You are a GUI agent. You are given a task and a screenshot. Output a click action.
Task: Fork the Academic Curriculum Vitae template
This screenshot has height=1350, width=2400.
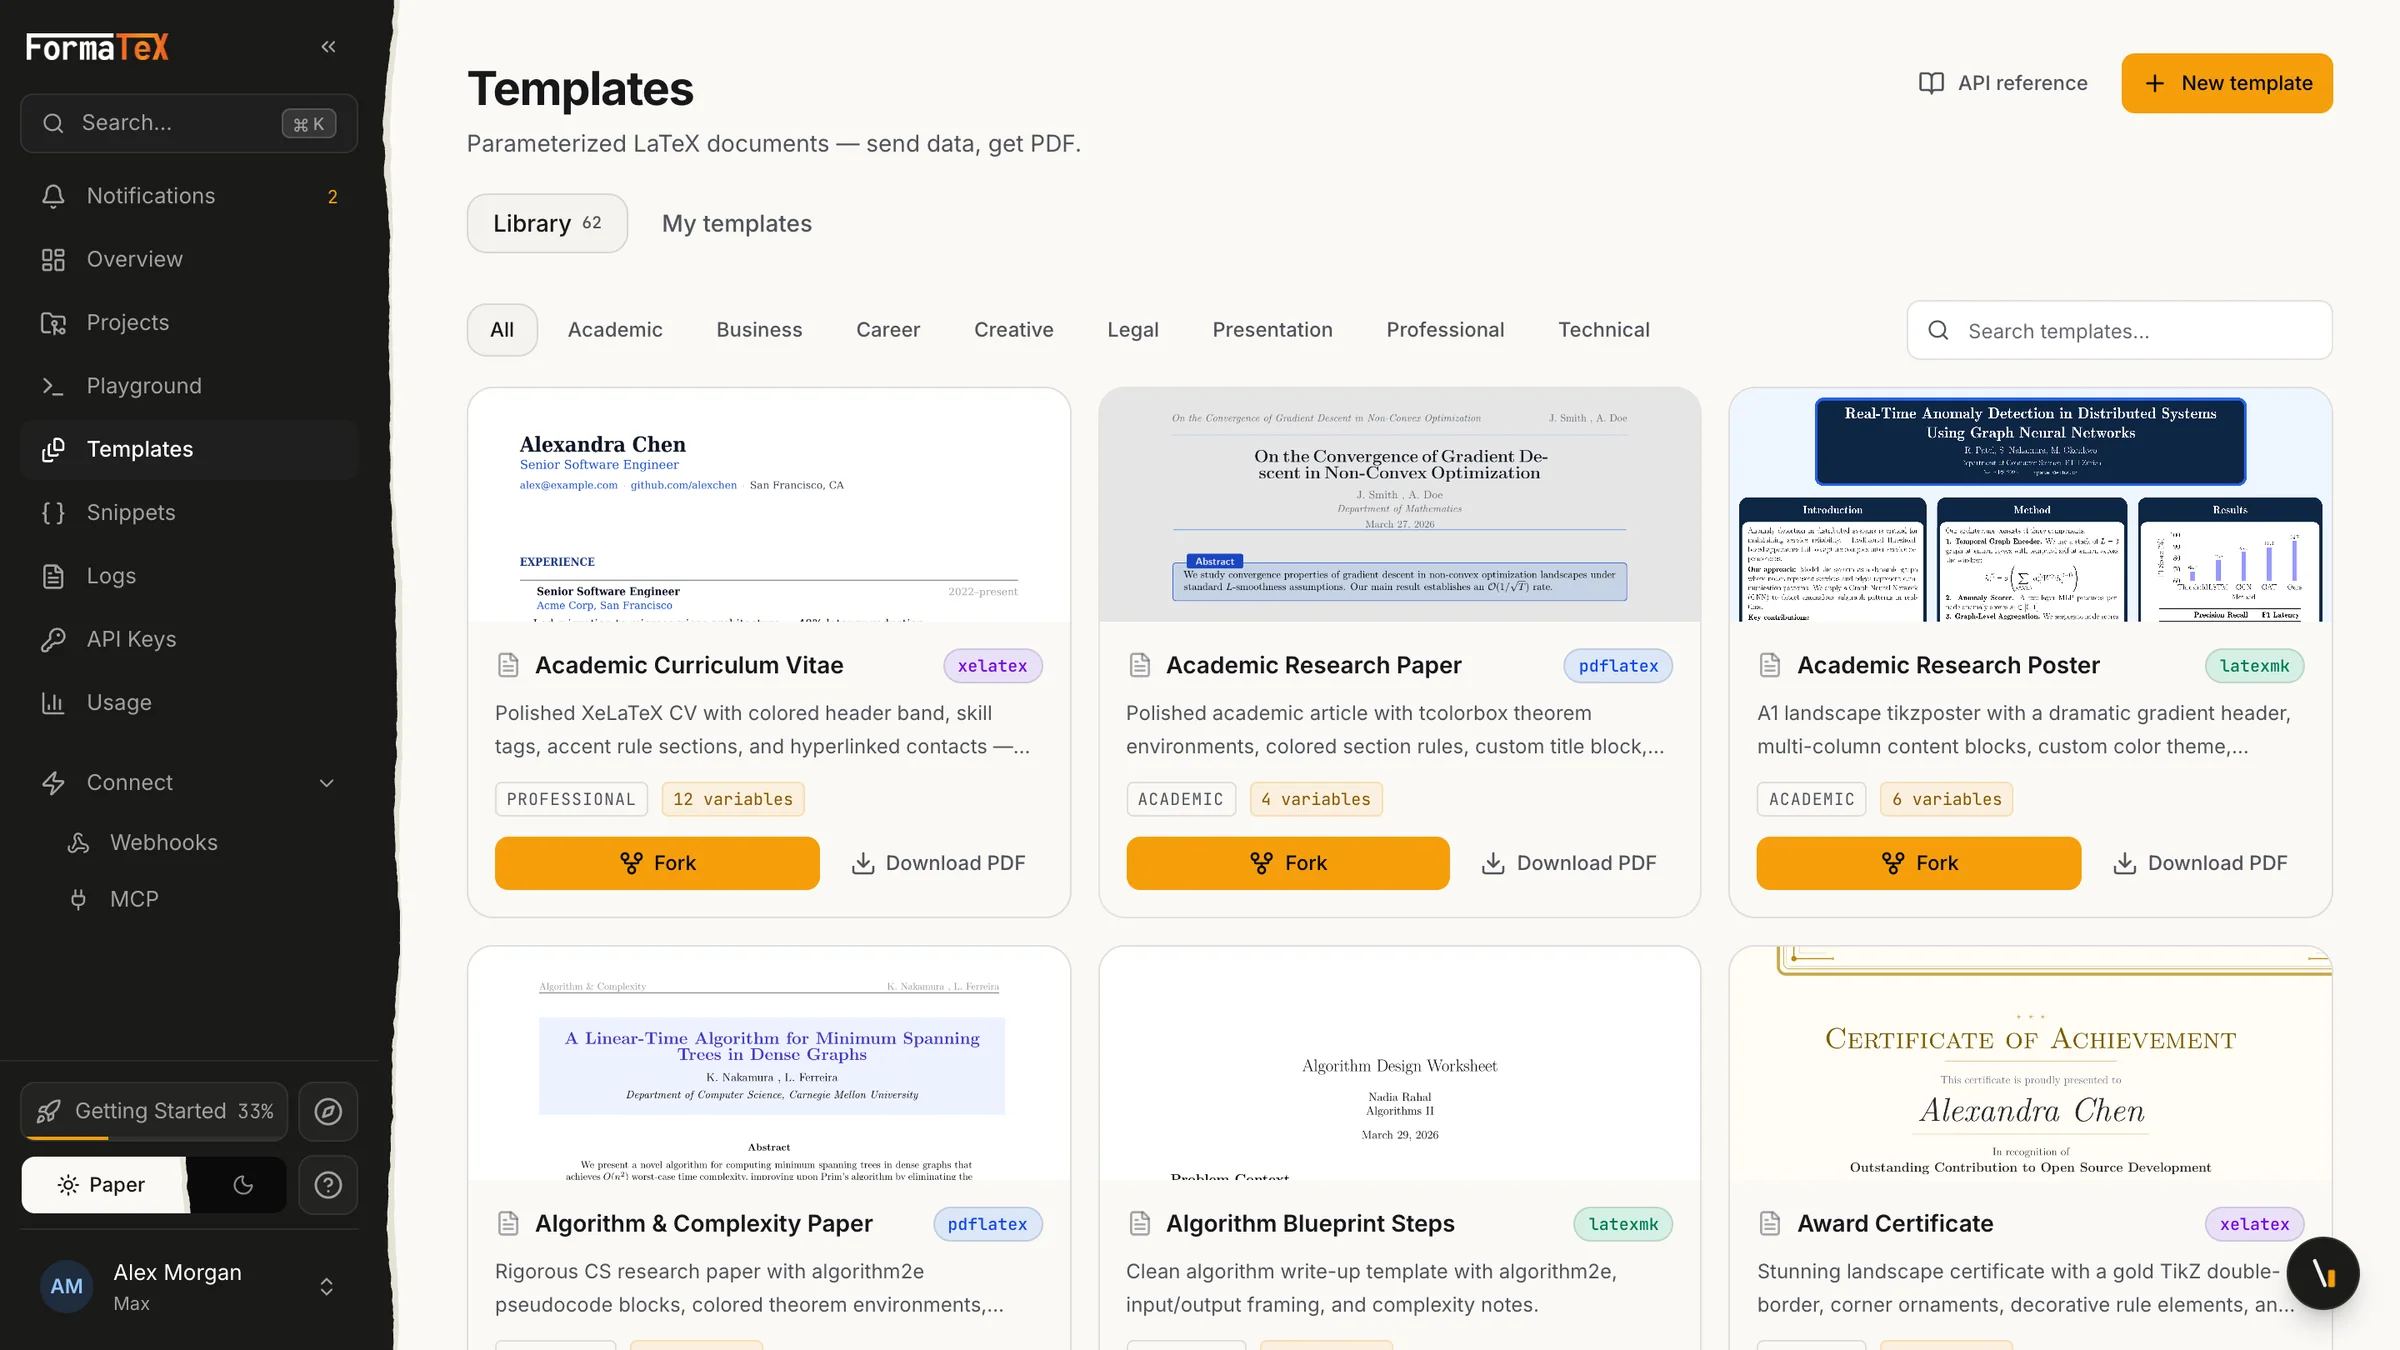tap(657, 863)
